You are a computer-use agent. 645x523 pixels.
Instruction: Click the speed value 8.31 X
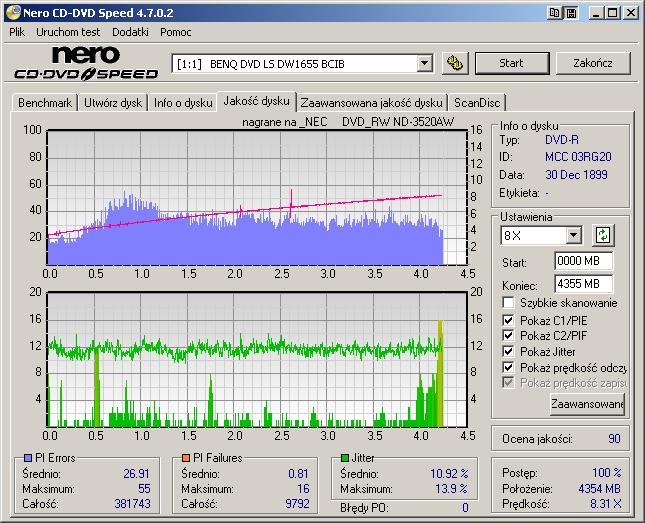point(606,504)
